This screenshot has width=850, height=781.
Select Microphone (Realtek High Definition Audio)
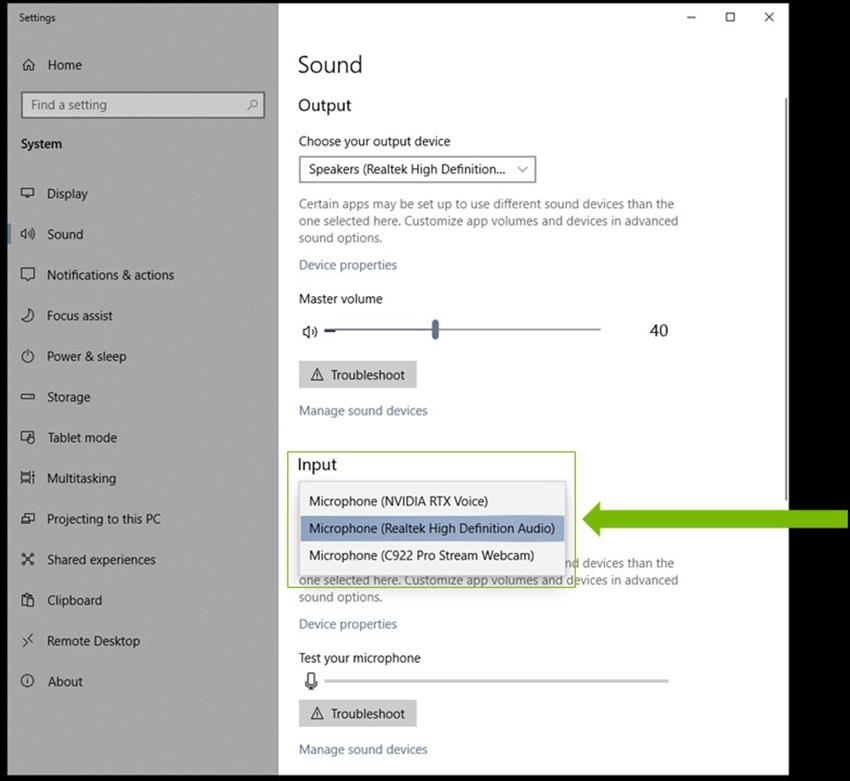point(431,528)
